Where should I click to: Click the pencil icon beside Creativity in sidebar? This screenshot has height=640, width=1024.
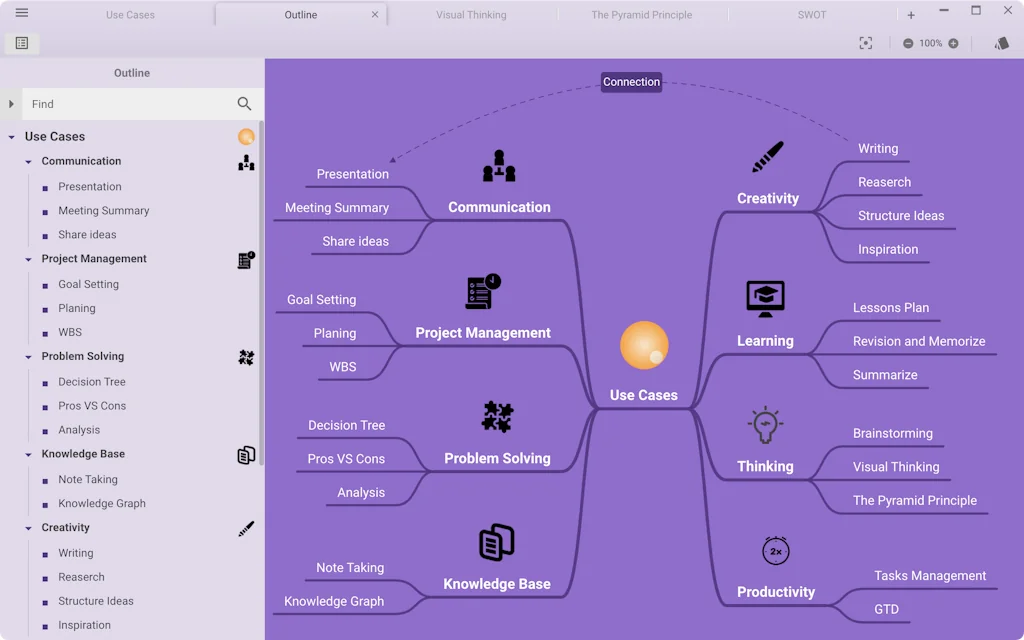click(246, 528)
